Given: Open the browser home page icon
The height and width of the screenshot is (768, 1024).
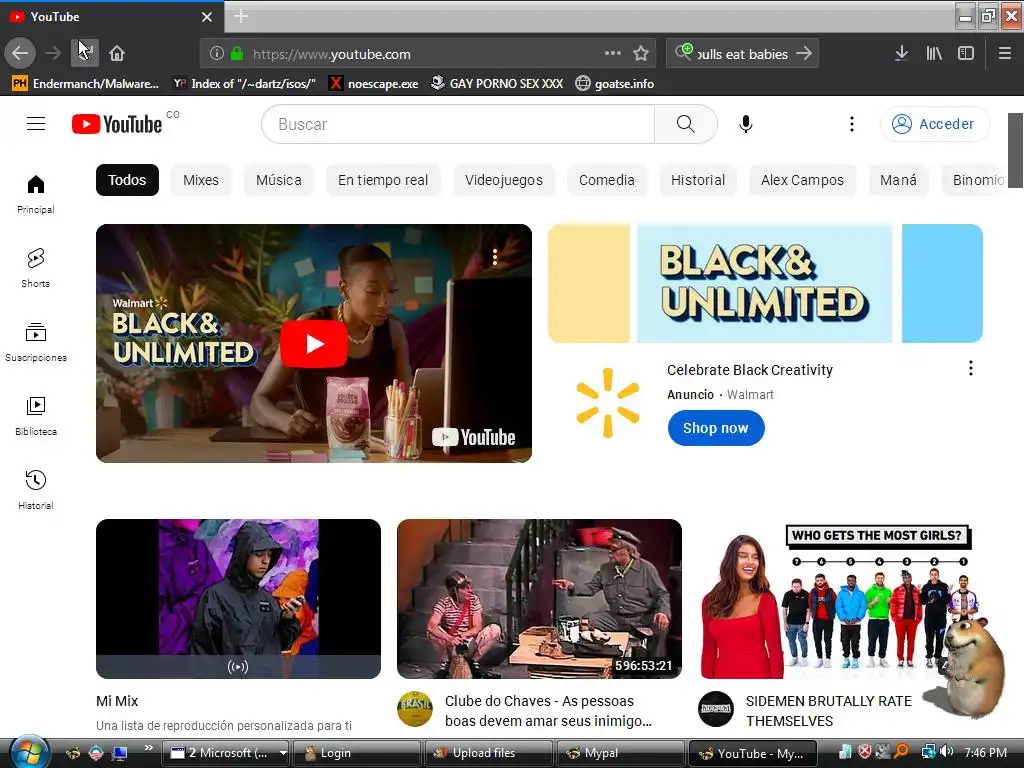Looking at the screenshot, I should click(x=117, y=54).
